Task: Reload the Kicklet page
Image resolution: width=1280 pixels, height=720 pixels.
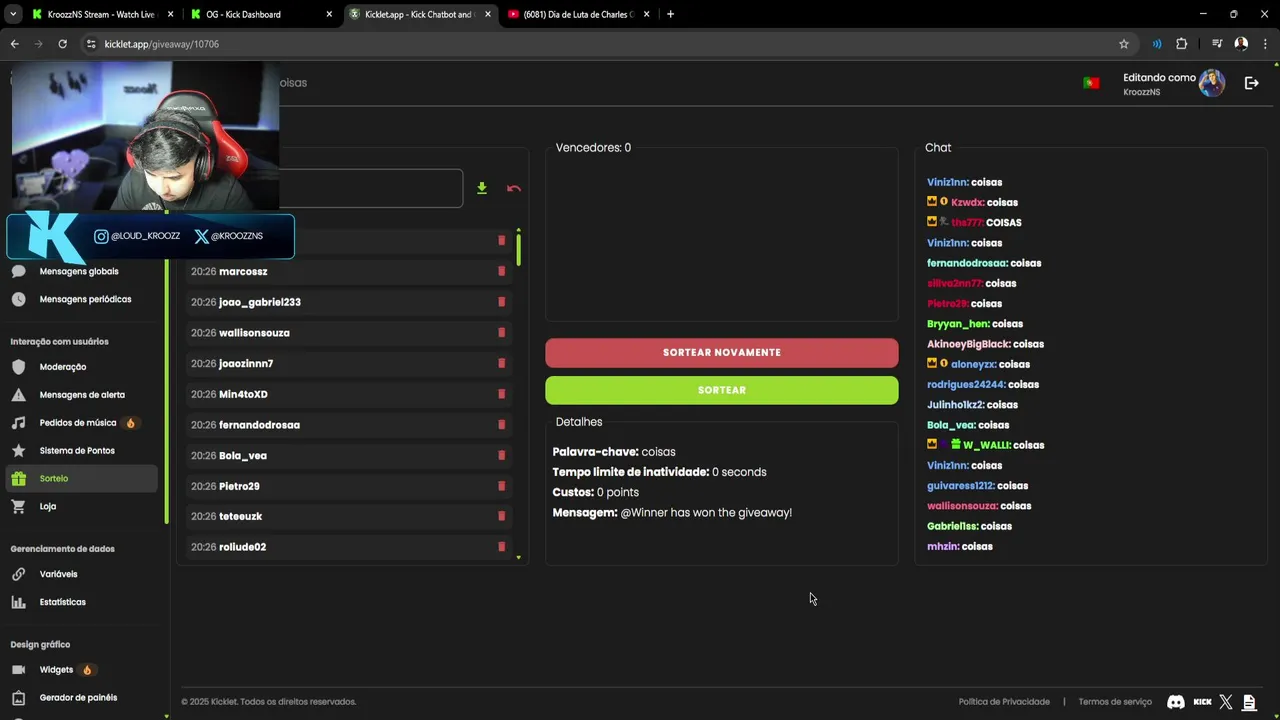Action: [62, 44]
